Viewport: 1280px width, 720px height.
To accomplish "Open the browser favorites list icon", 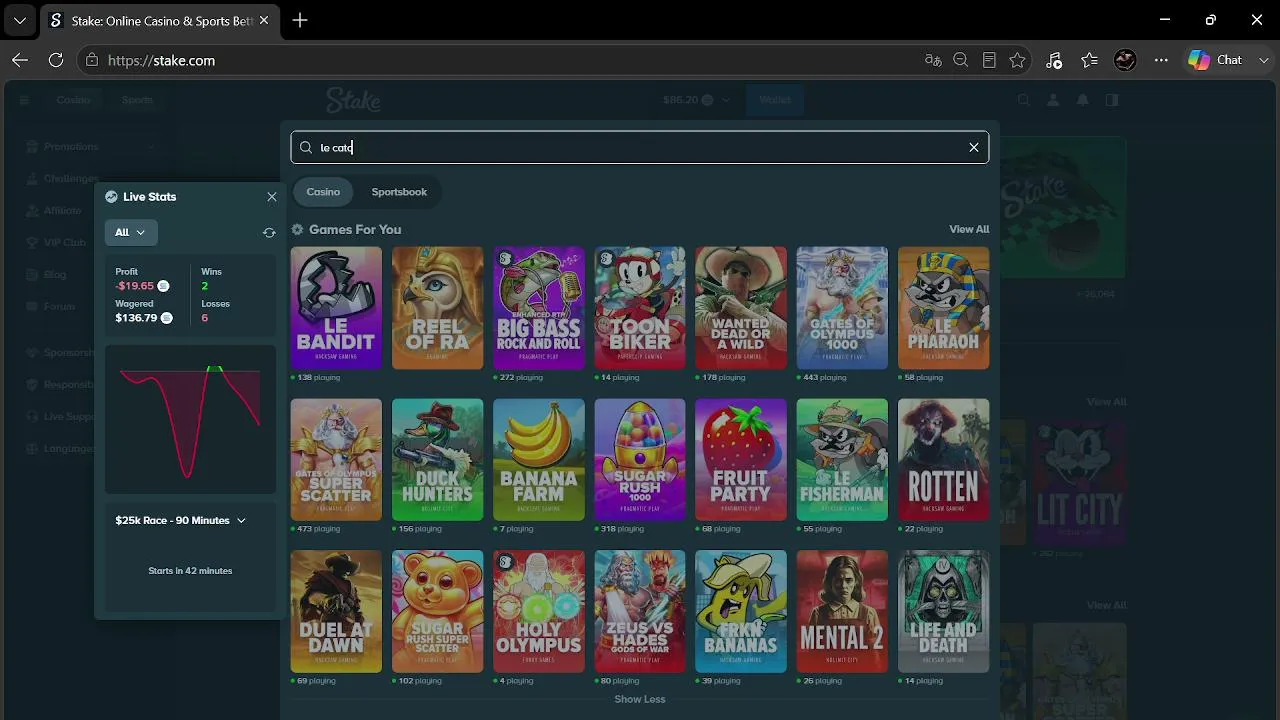I will (1089, 60).
